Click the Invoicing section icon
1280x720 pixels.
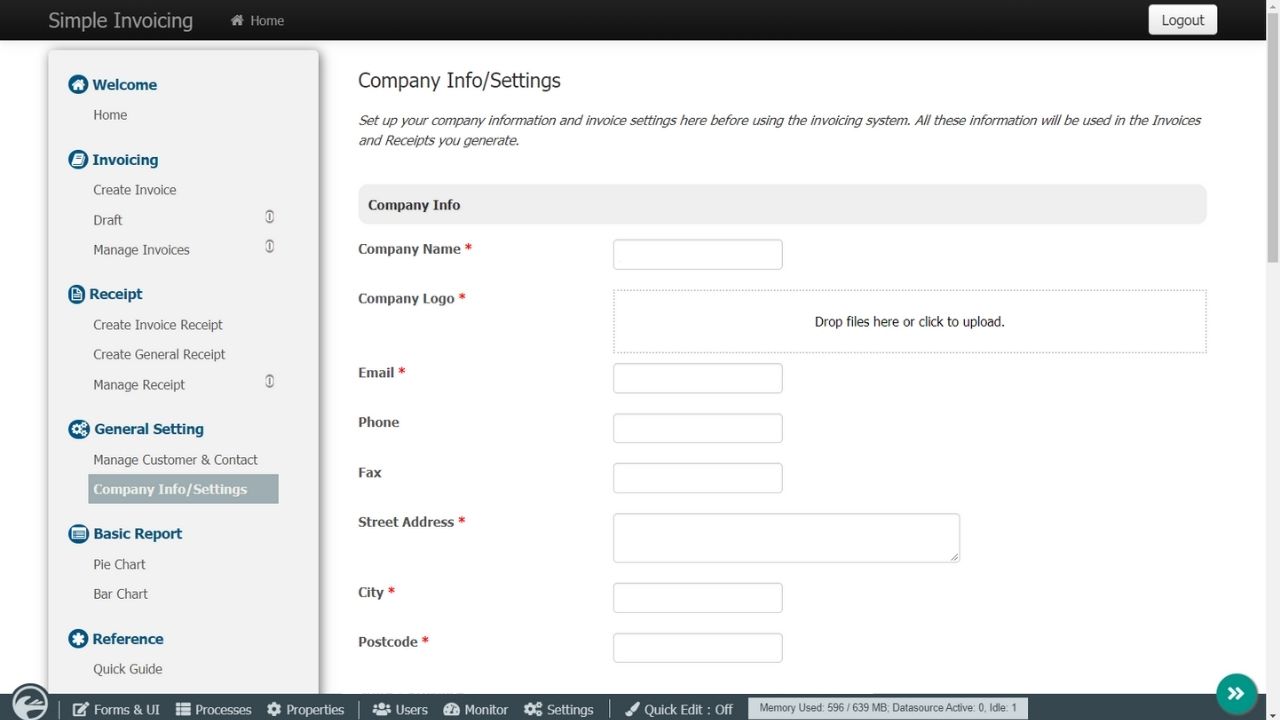coord(78,160)
